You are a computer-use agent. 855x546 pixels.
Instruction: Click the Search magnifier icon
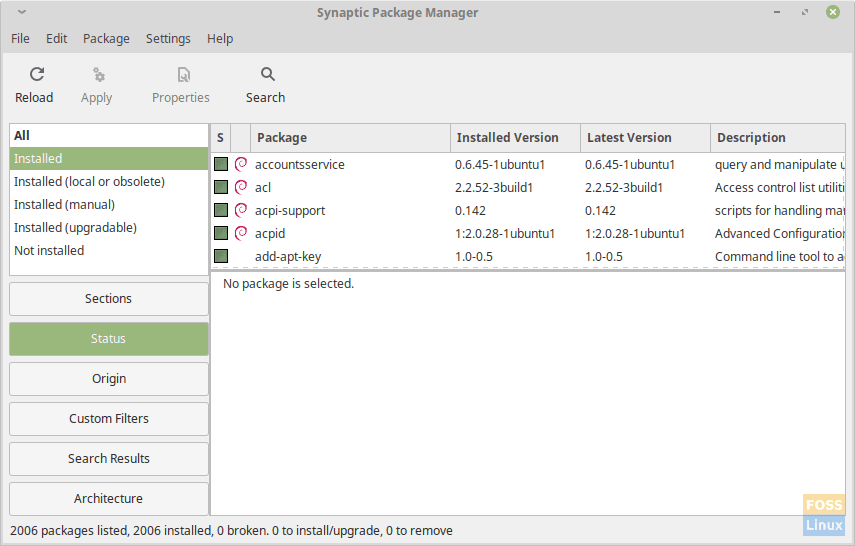pos(267,74)
